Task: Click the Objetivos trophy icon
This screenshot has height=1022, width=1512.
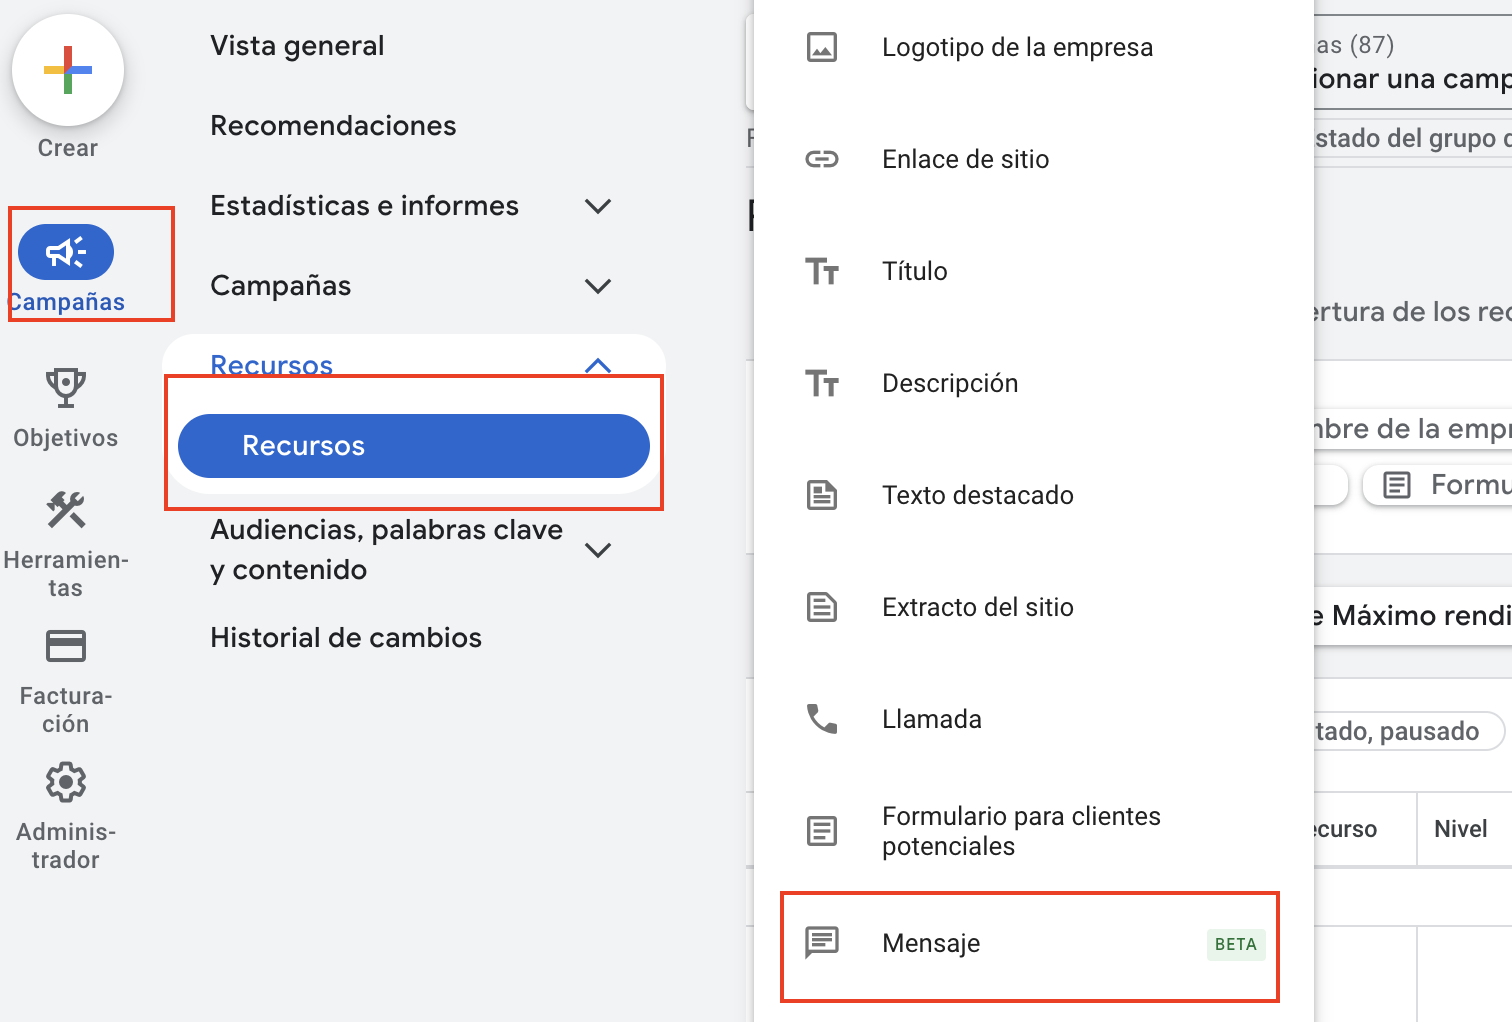Action: (x=65, y=387)
